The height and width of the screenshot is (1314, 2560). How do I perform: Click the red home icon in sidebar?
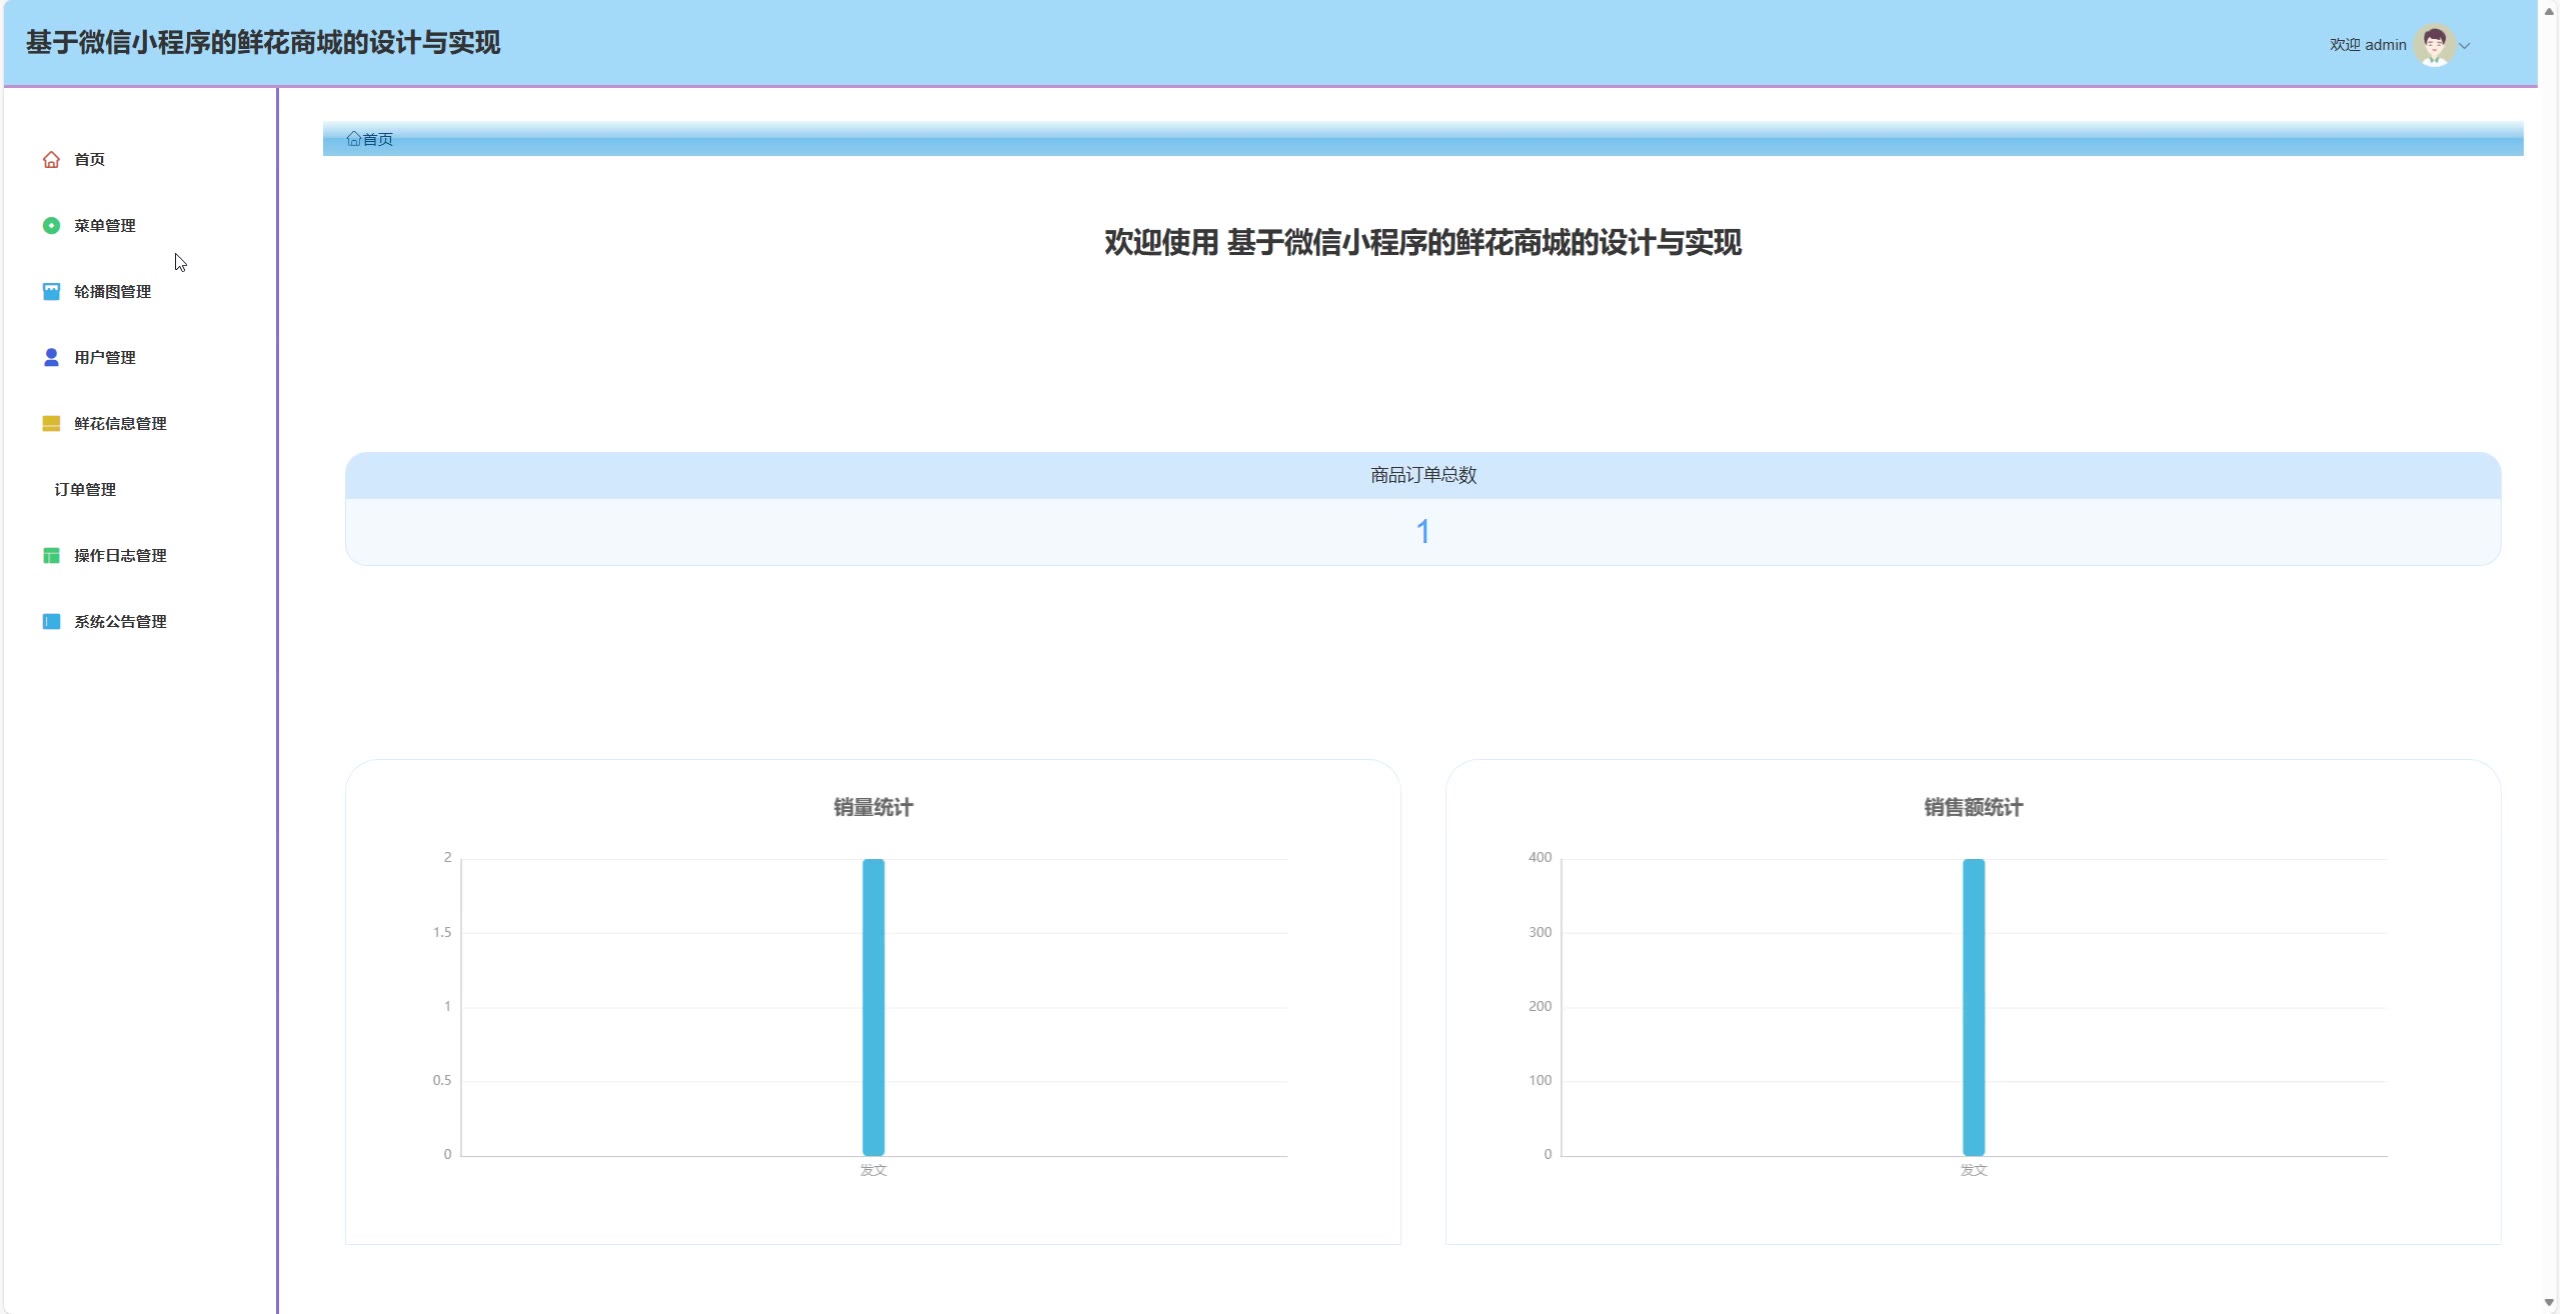click(x=51, y=160)
